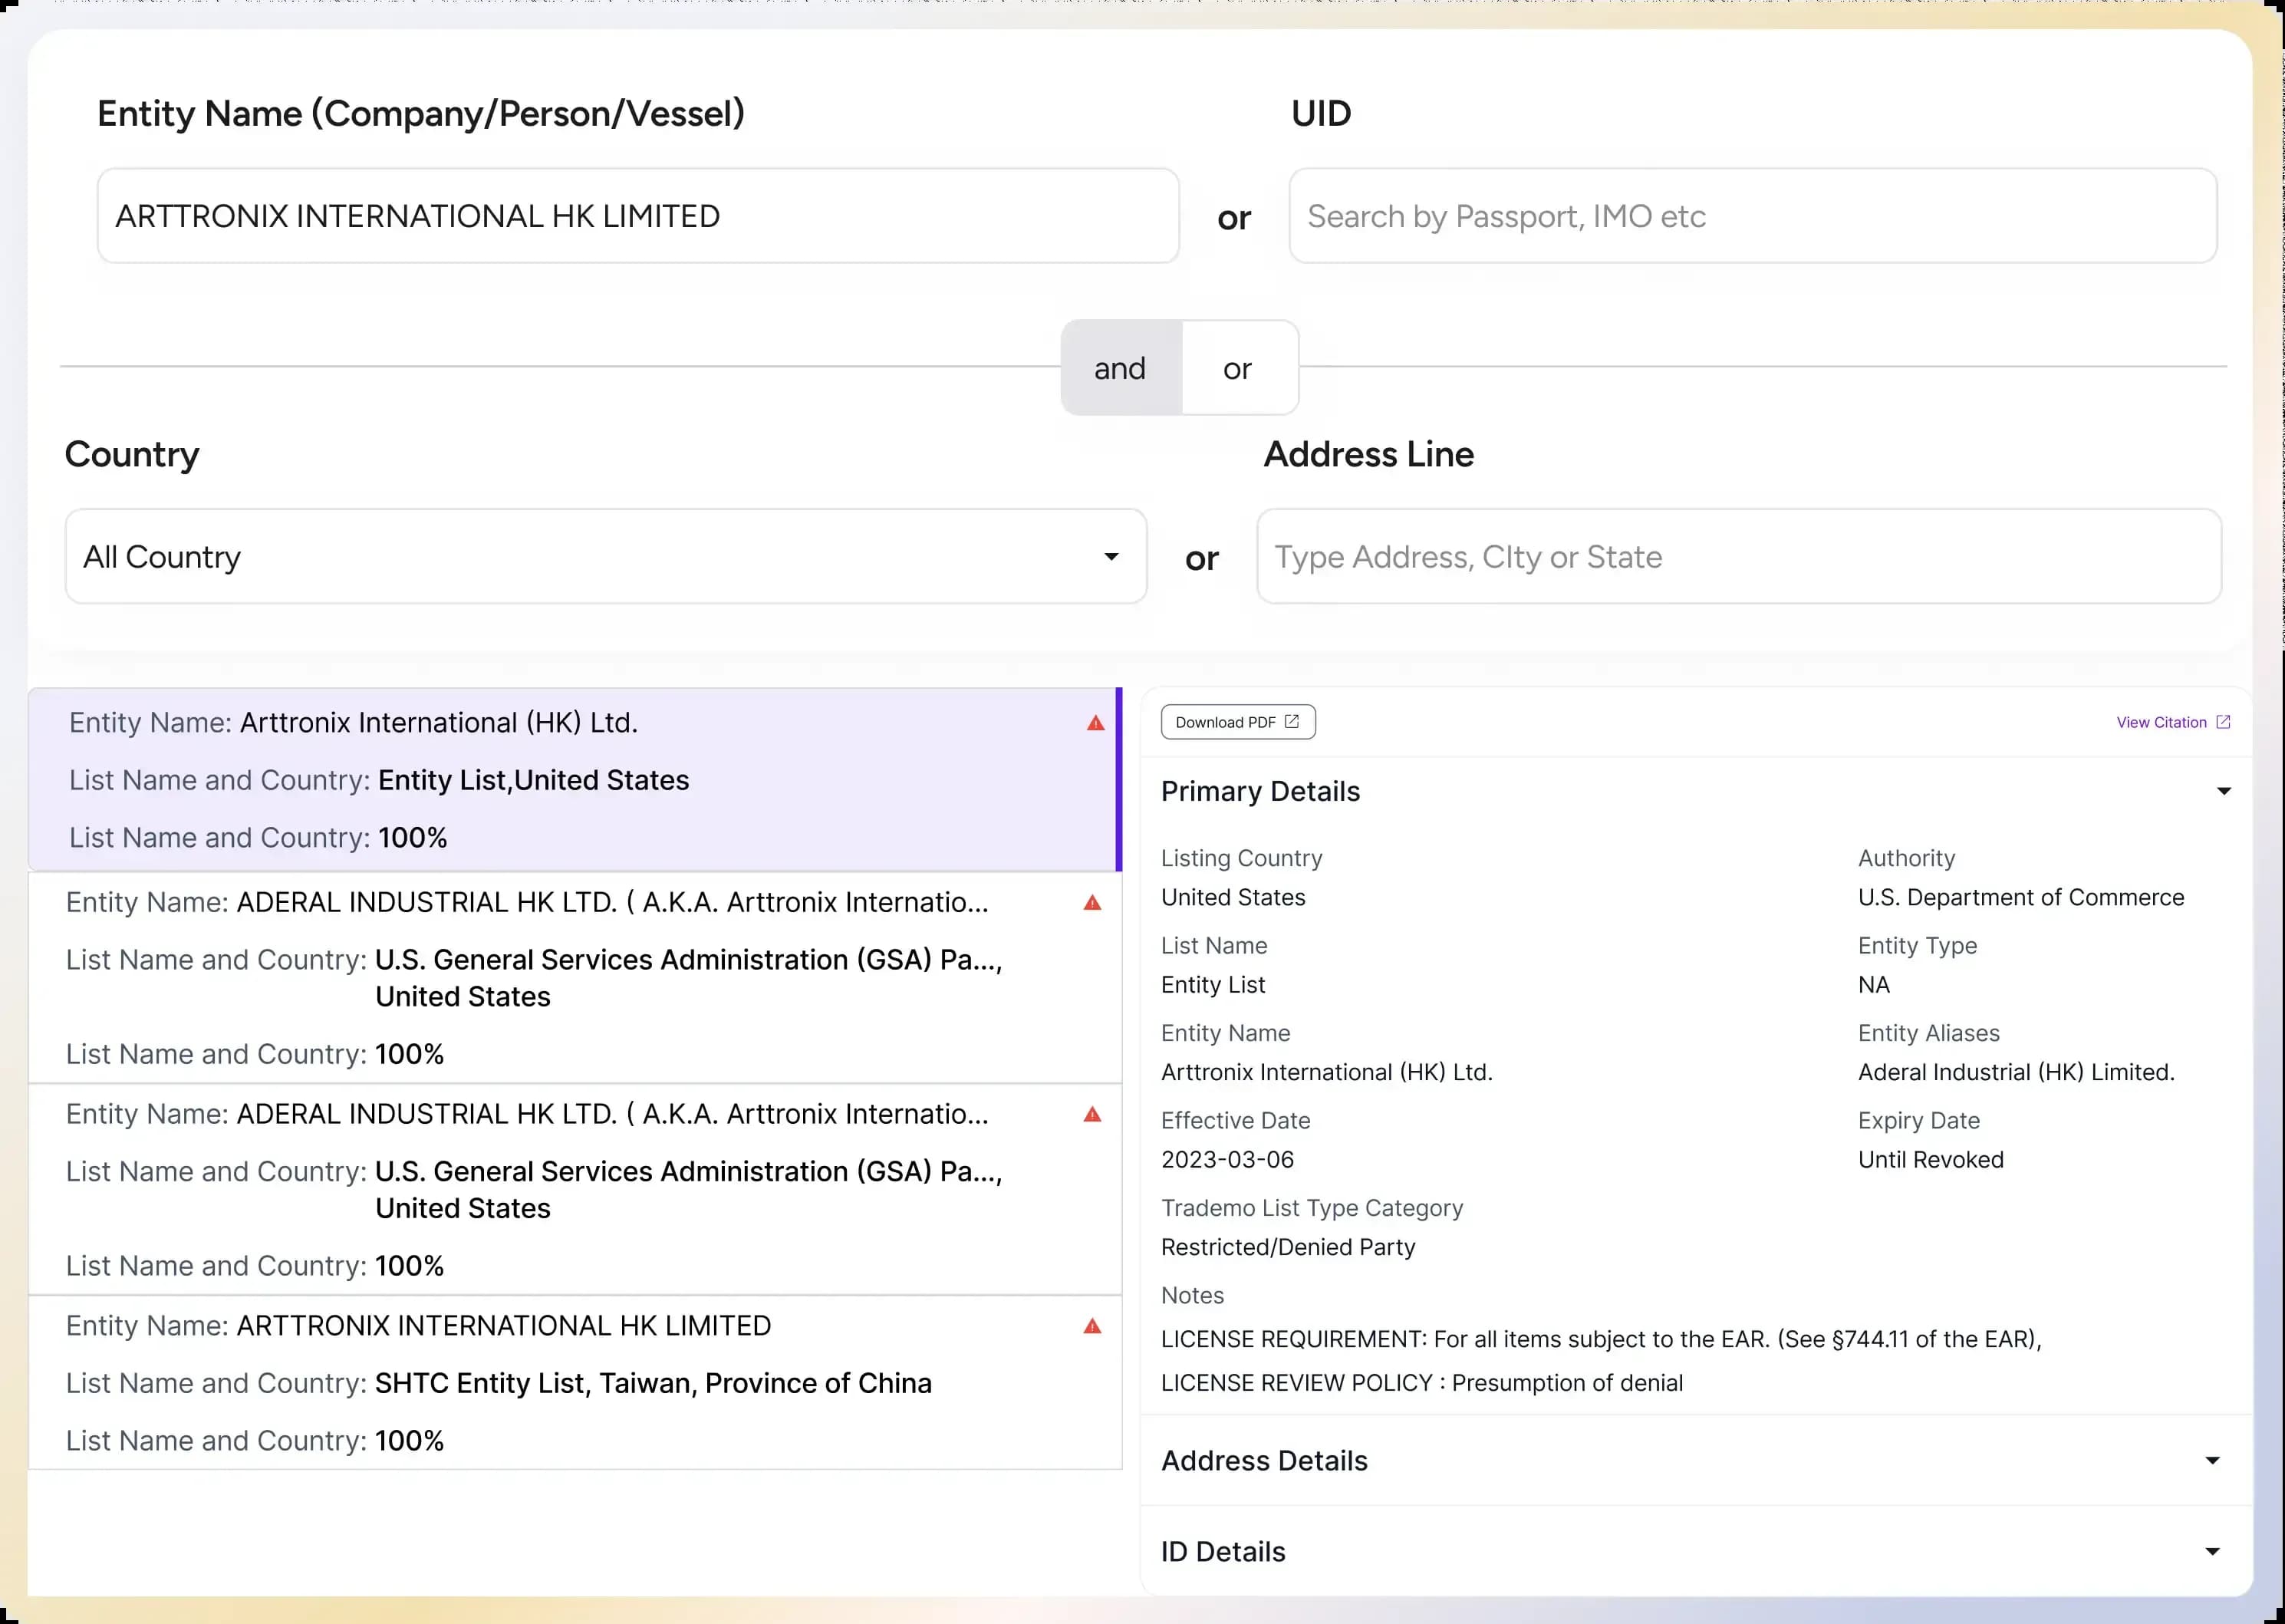Screen dimensions: 2285x1624
Task: Switch search operator to 'or'
Action: [x=1237, y=368]
